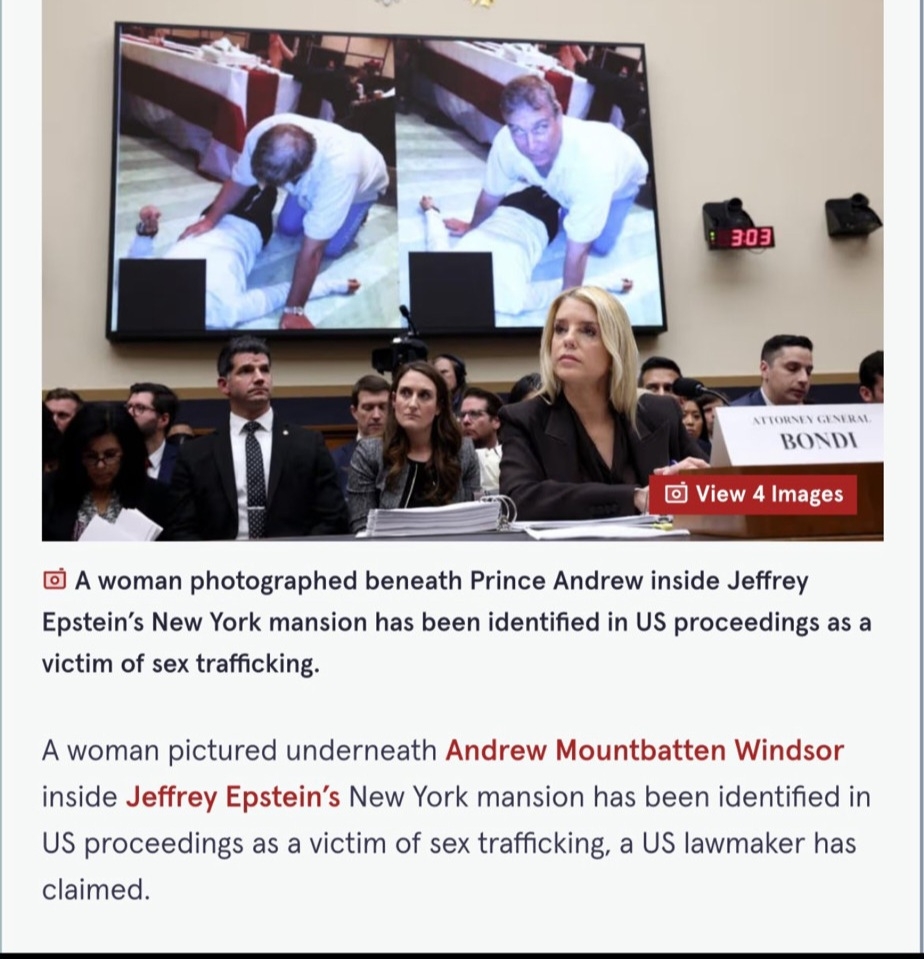
Task: Click the word 'claimed.' ending the paragraph
Action: click(95, 889)
